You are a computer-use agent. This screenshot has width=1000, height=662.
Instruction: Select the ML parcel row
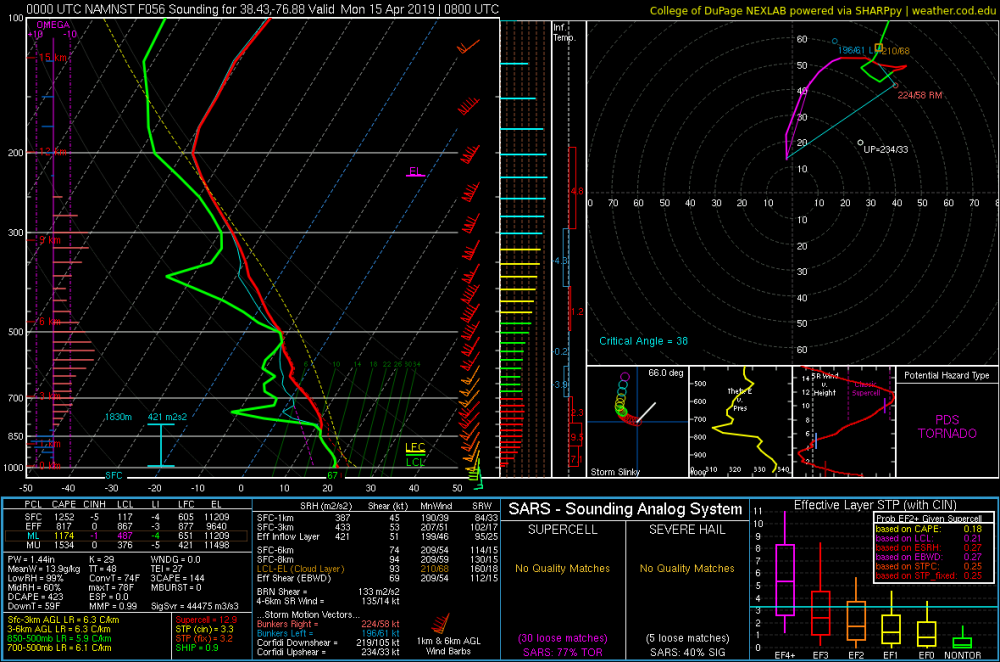[126, 536]
